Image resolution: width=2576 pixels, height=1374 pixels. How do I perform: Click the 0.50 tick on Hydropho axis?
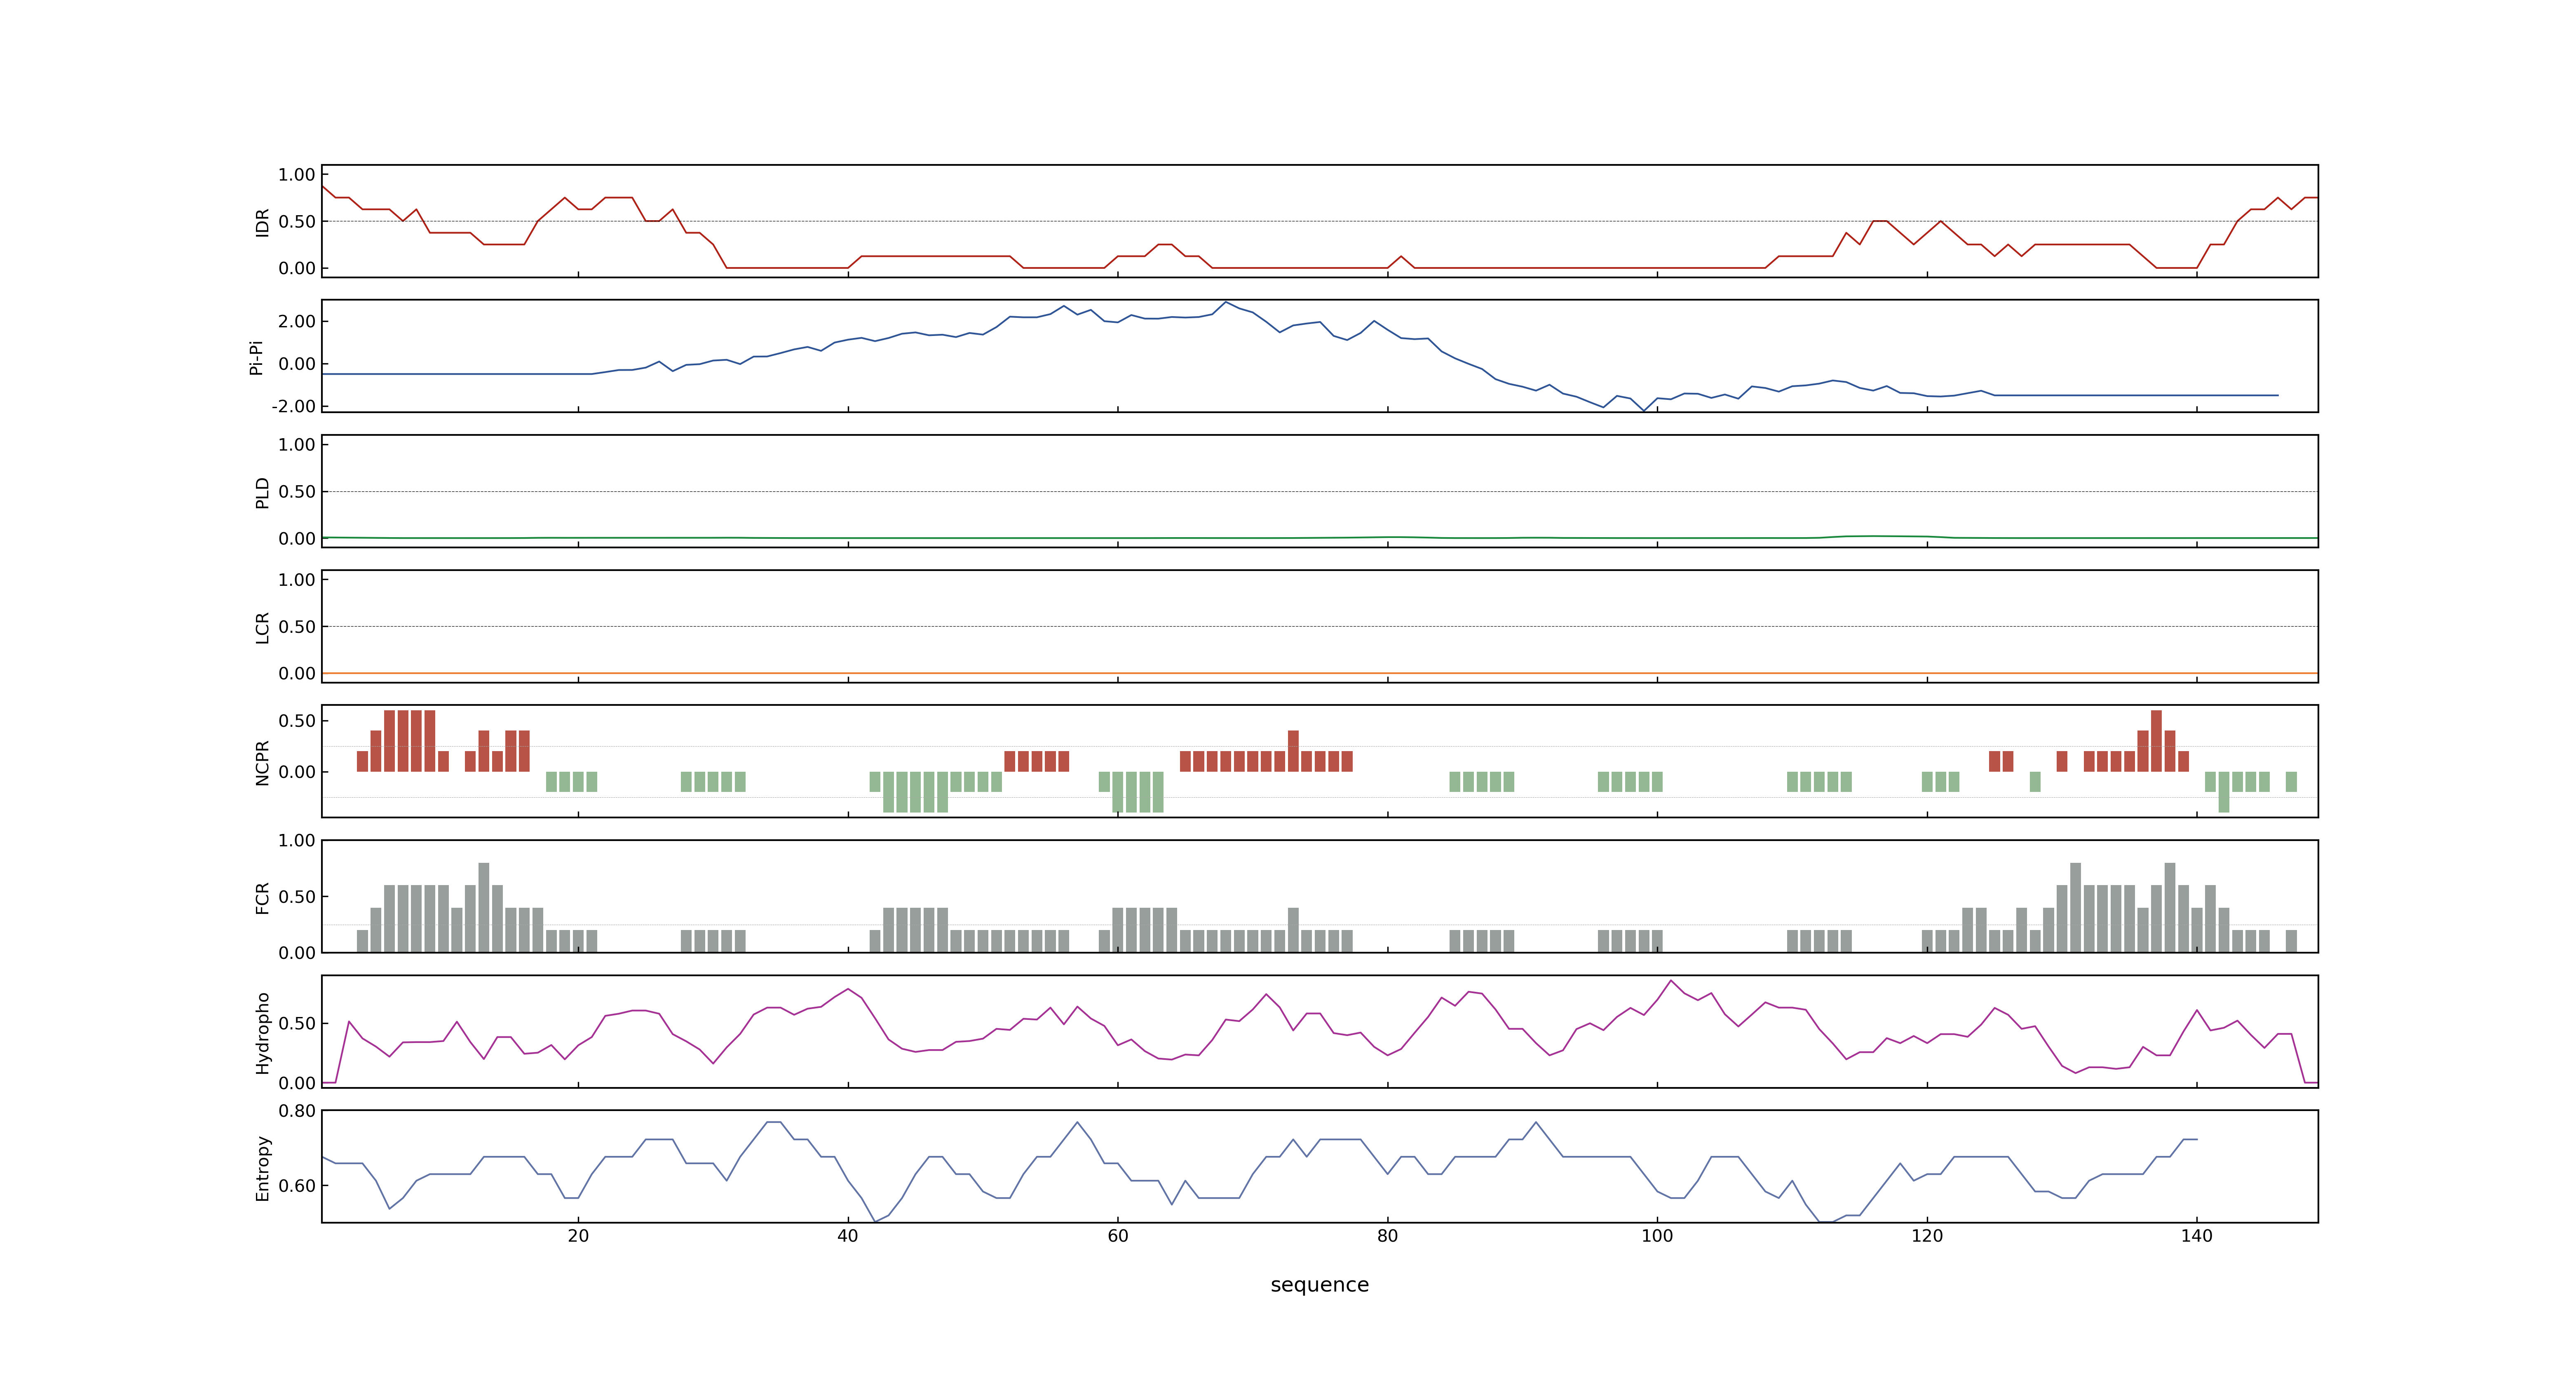(x=297, y=1023)
